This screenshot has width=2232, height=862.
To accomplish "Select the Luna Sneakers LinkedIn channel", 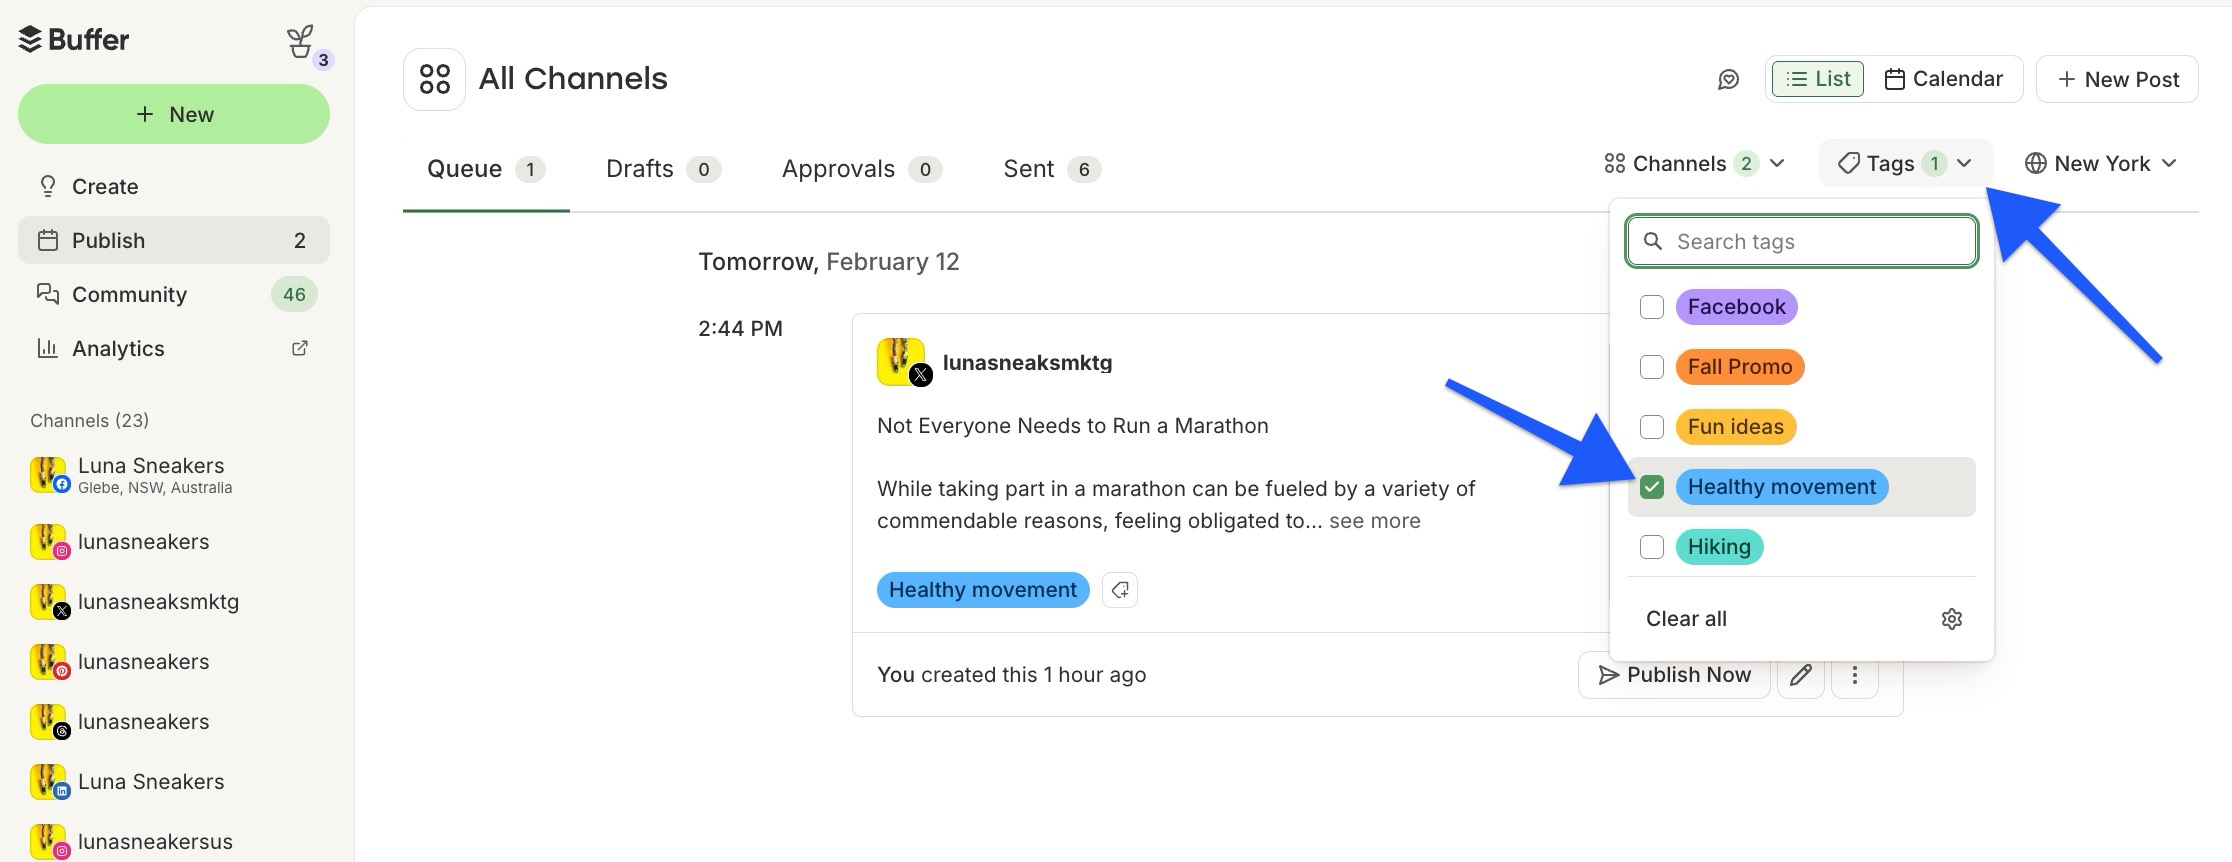I will (174, 782).
